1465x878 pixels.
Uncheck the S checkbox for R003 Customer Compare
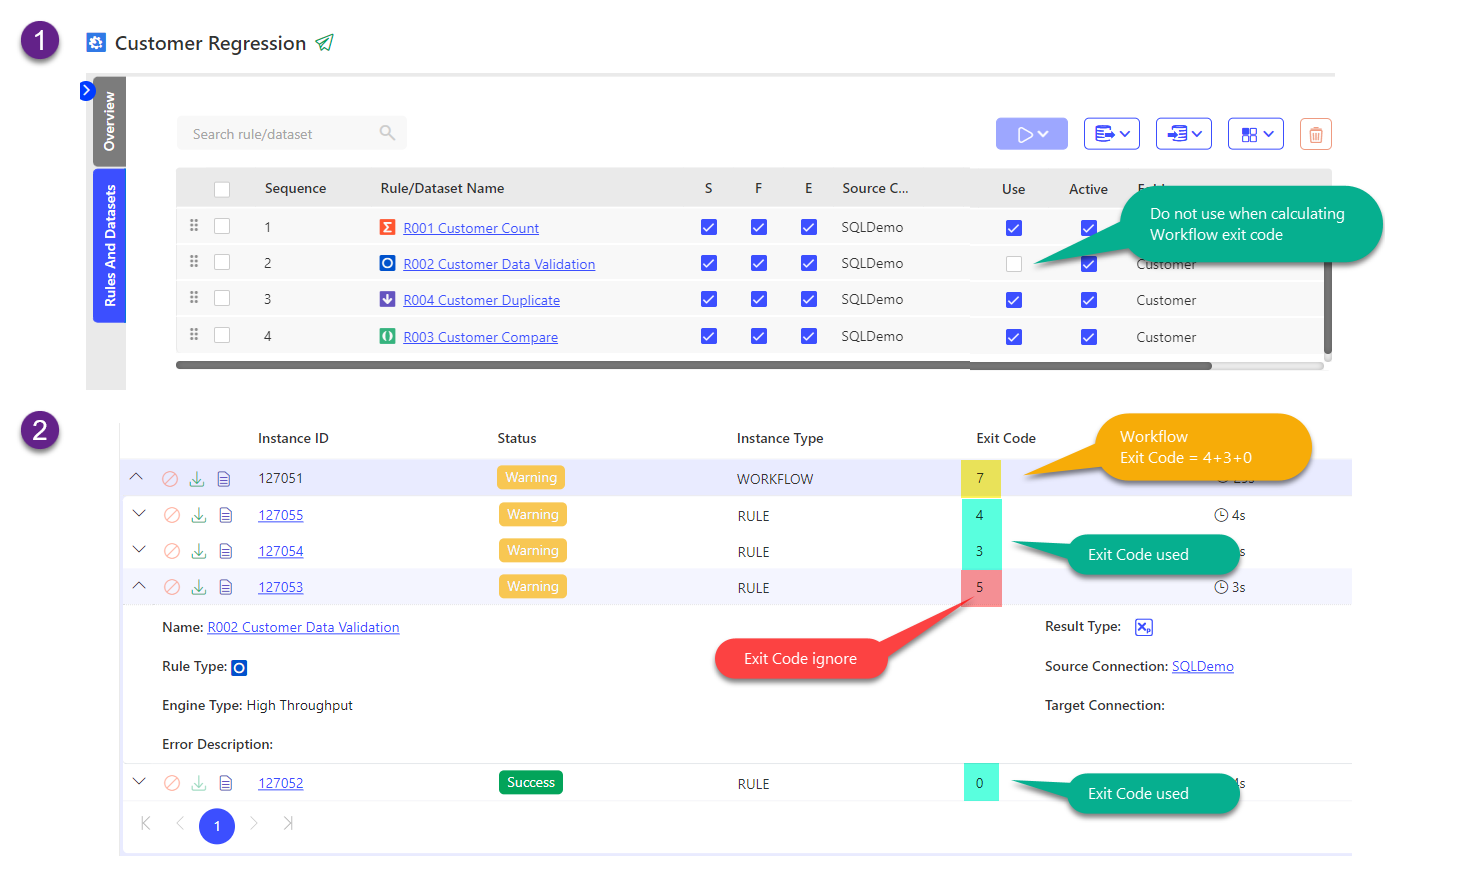[709, 336]
